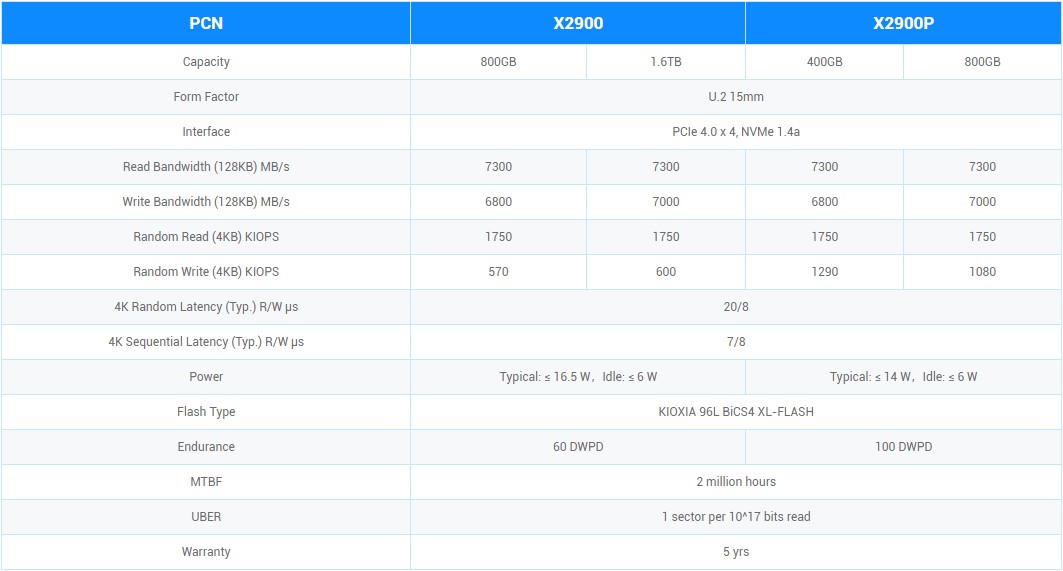Click the Flash Type label
Image resolution: width=1063 pixels, height=571 pixels.
pos(206,412)
